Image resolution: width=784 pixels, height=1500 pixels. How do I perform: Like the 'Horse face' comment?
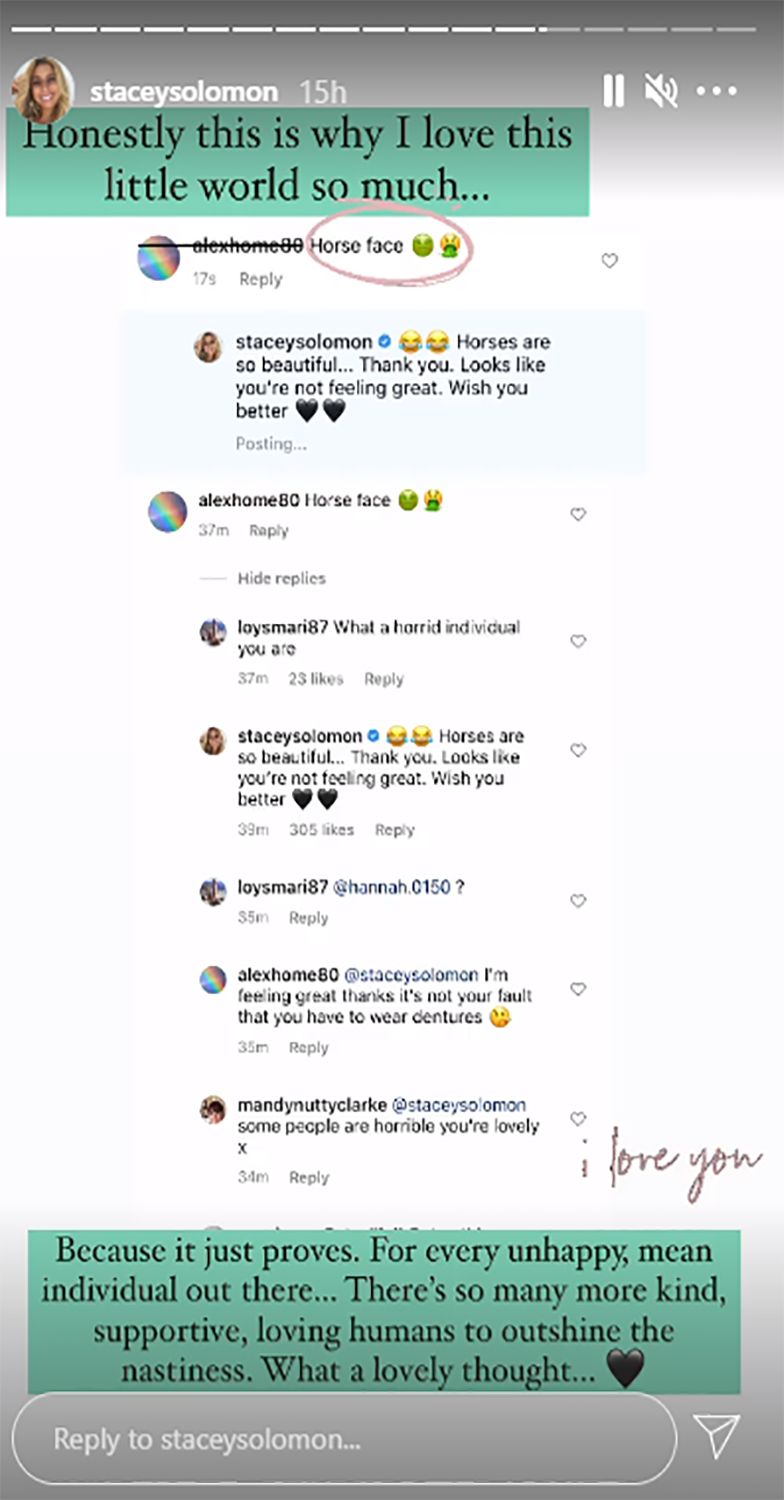click(609, 260)
